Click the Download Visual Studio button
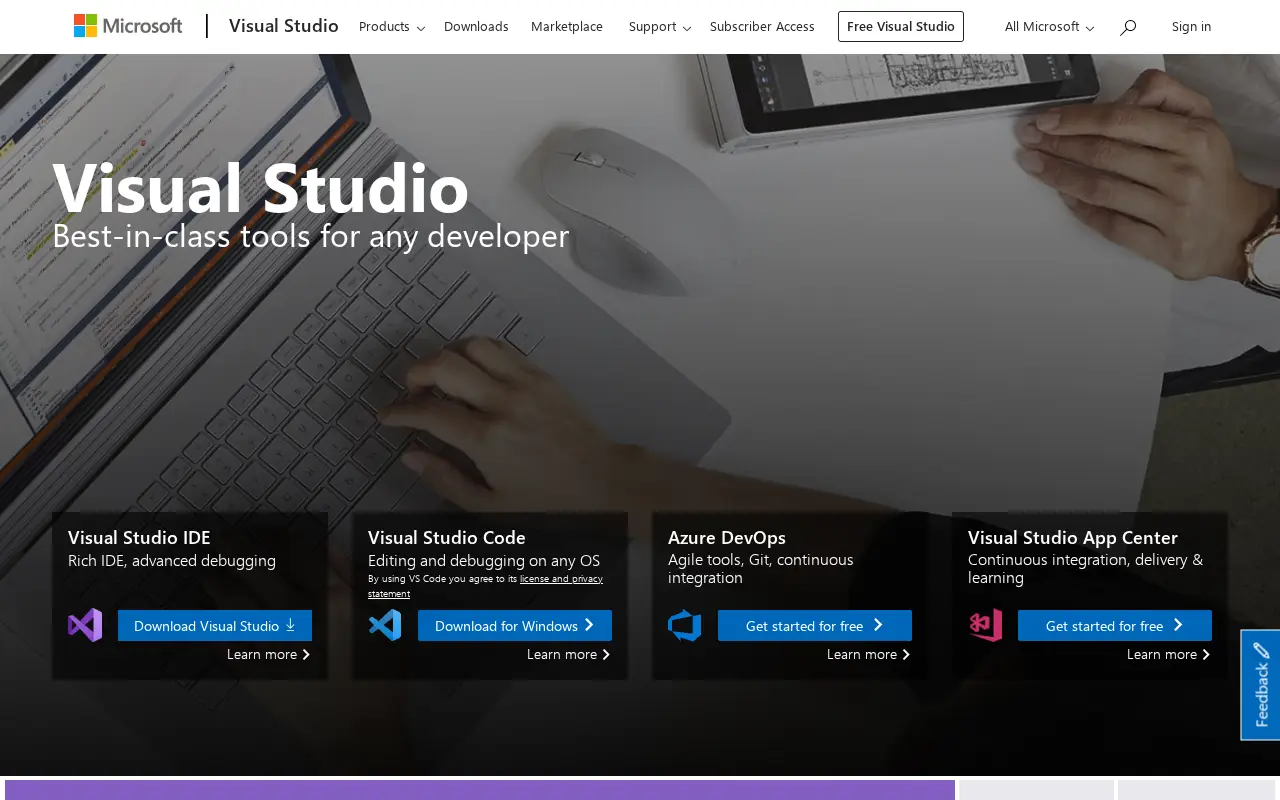 click(x=215, y=626)
